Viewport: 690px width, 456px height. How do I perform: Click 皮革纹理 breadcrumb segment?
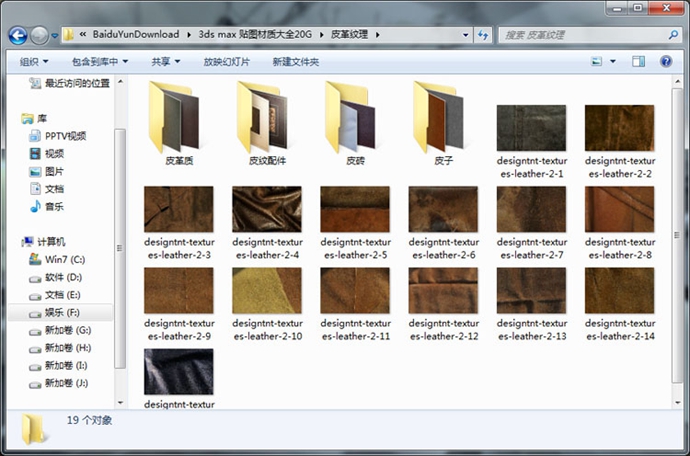point(349,34)
